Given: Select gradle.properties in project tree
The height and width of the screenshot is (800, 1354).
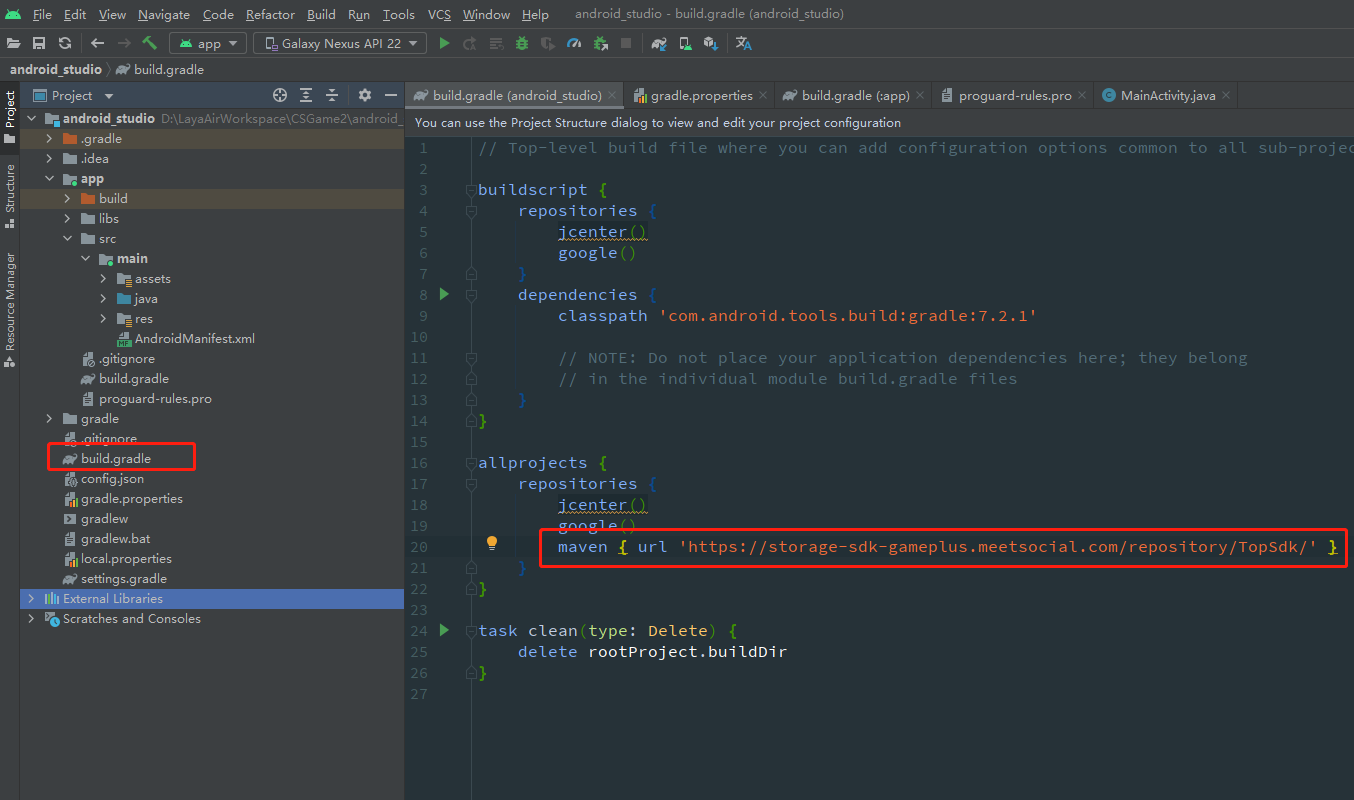Looking at the screenshot, I should (131, 498).
